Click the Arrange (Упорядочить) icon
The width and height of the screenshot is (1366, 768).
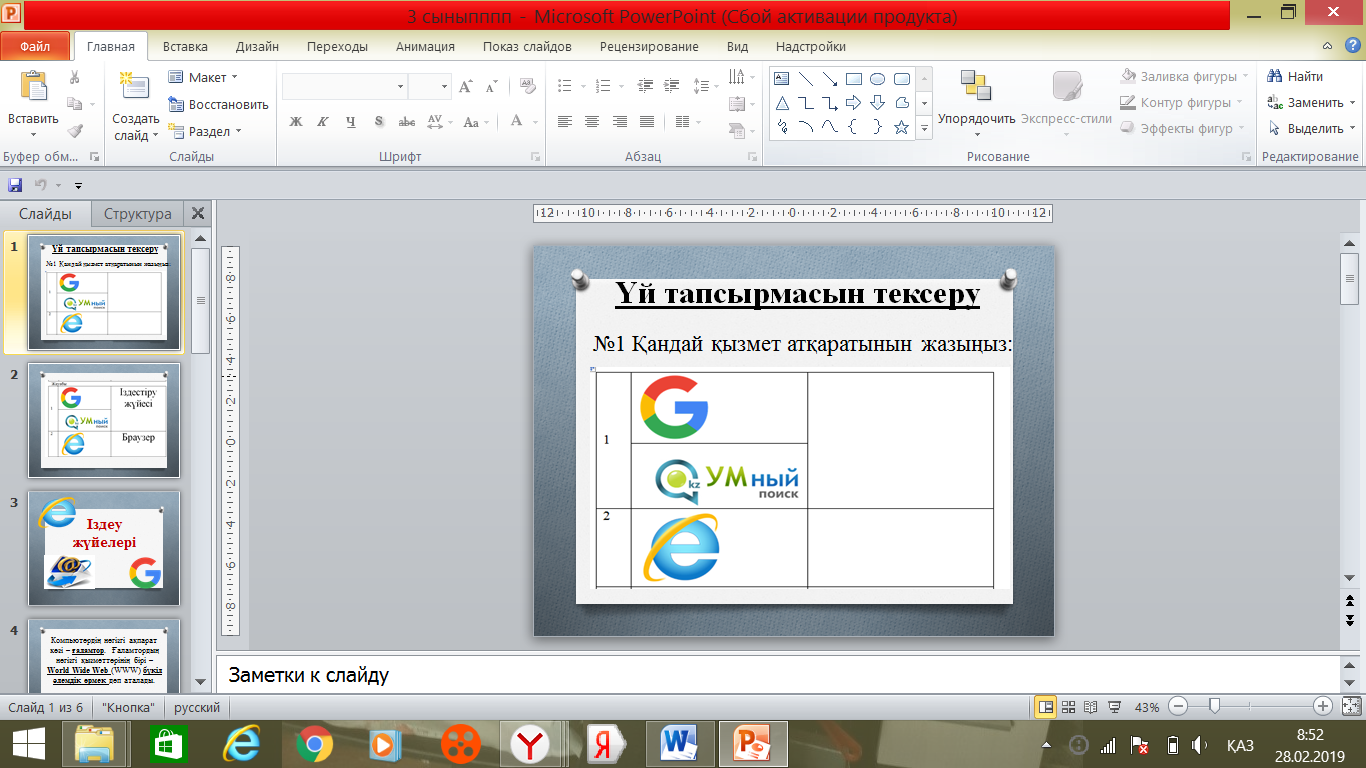click(x=975, y=92)
